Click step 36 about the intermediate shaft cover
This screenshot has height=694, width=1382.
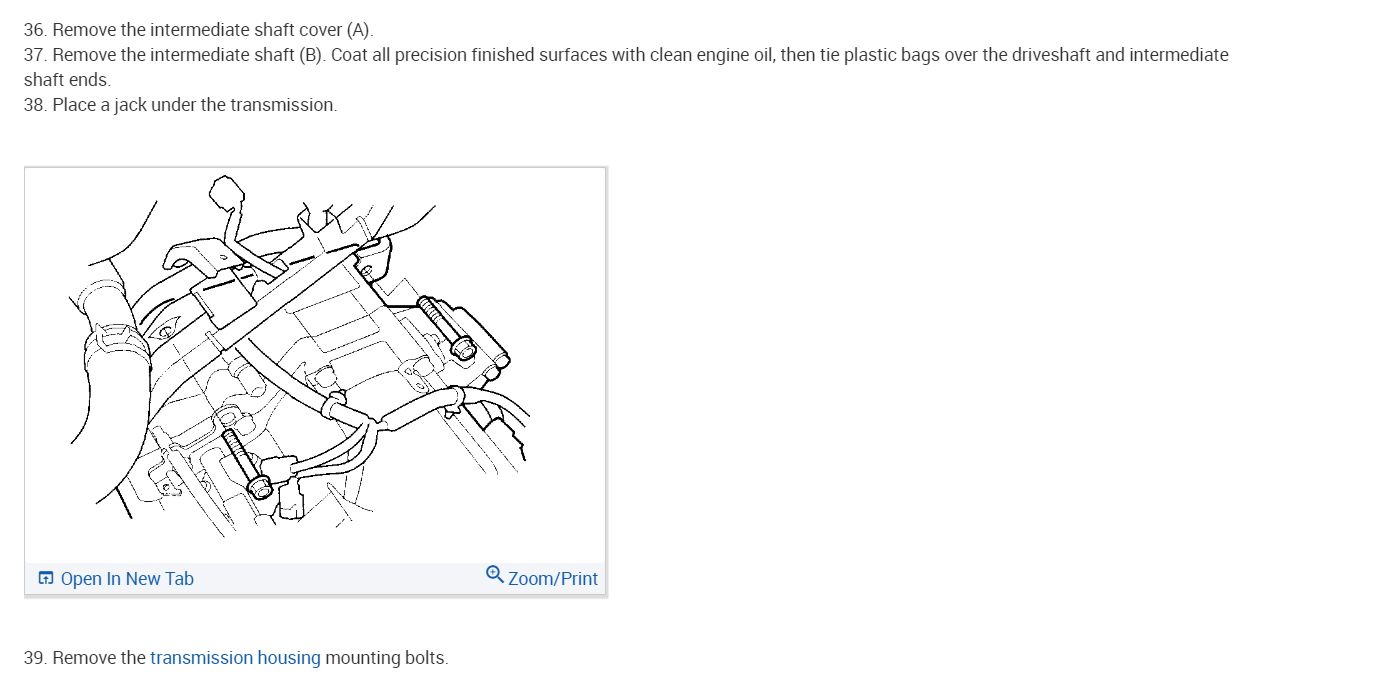click(x=198, y=30)
